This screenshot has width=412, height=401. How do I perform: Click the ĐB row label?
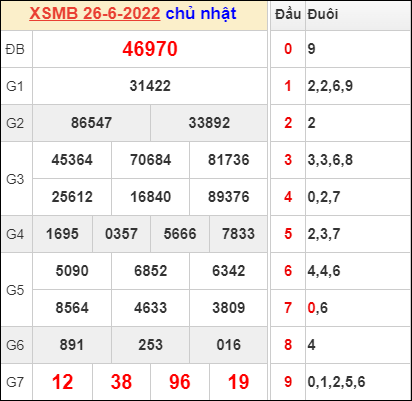[15, 49]
